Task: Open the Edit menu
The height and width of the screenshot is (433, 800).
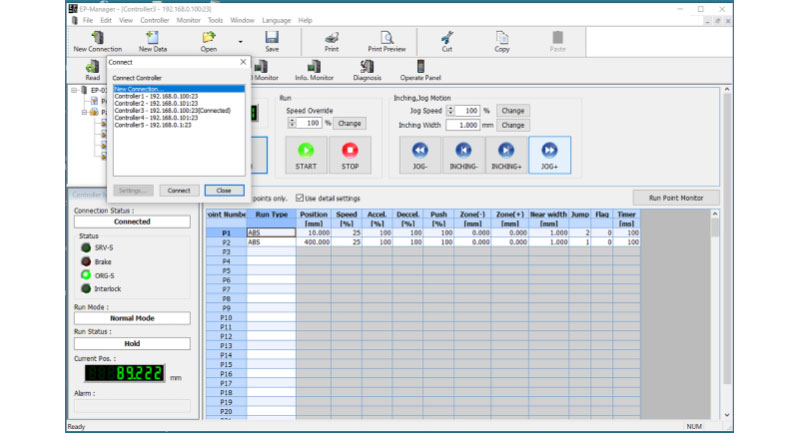Action: 106,20
